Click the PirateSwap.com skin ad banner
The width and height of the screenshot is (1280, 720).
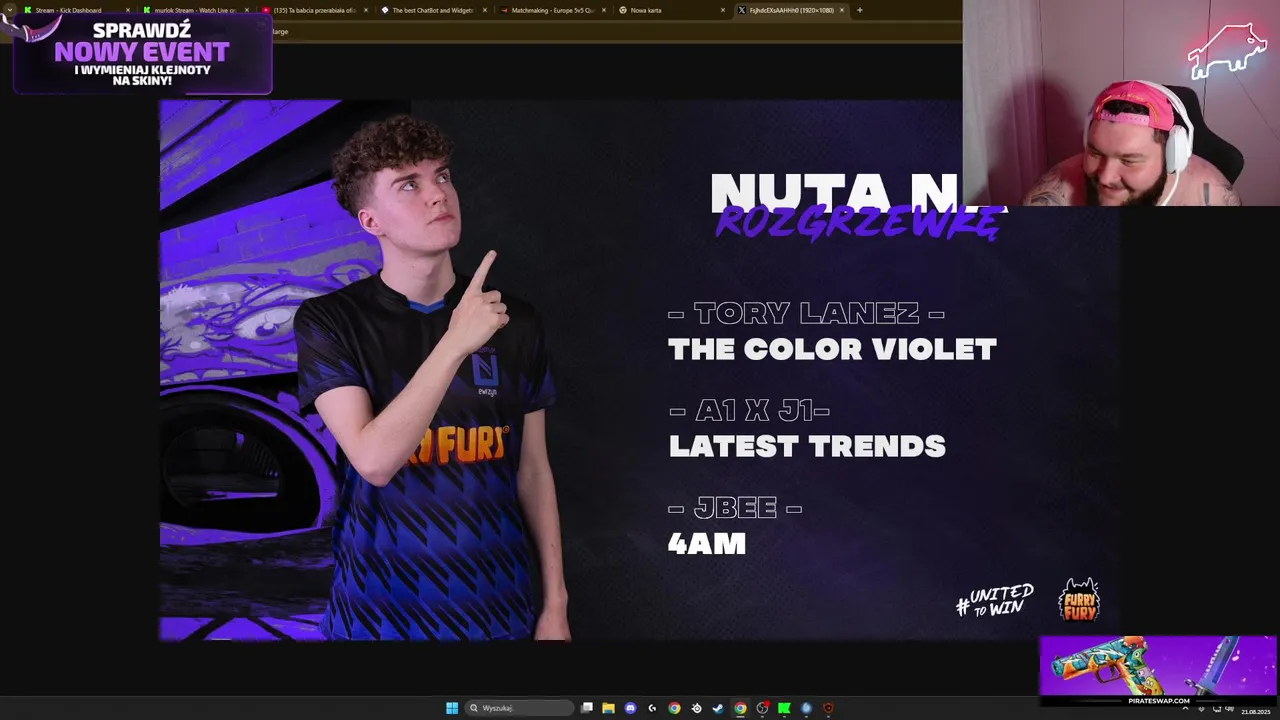[x=1158, y=671]
